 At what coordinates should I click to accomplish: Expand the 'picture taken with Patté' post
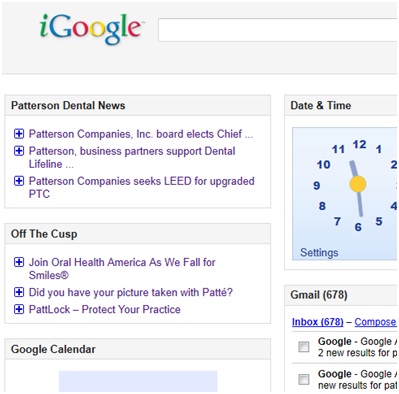point(19,292)
